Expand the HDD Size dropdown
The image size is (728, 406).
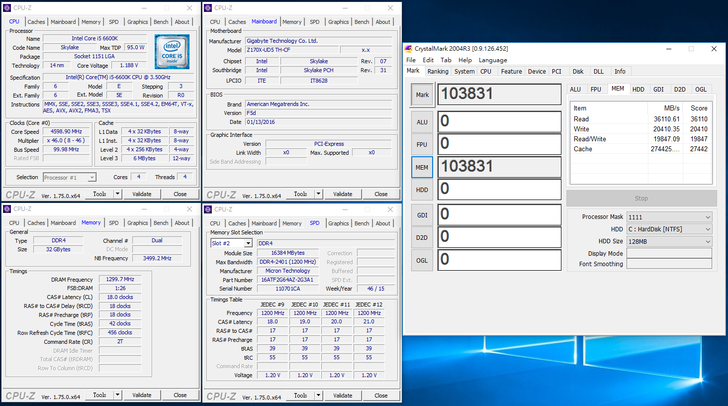tap(667, 241)
